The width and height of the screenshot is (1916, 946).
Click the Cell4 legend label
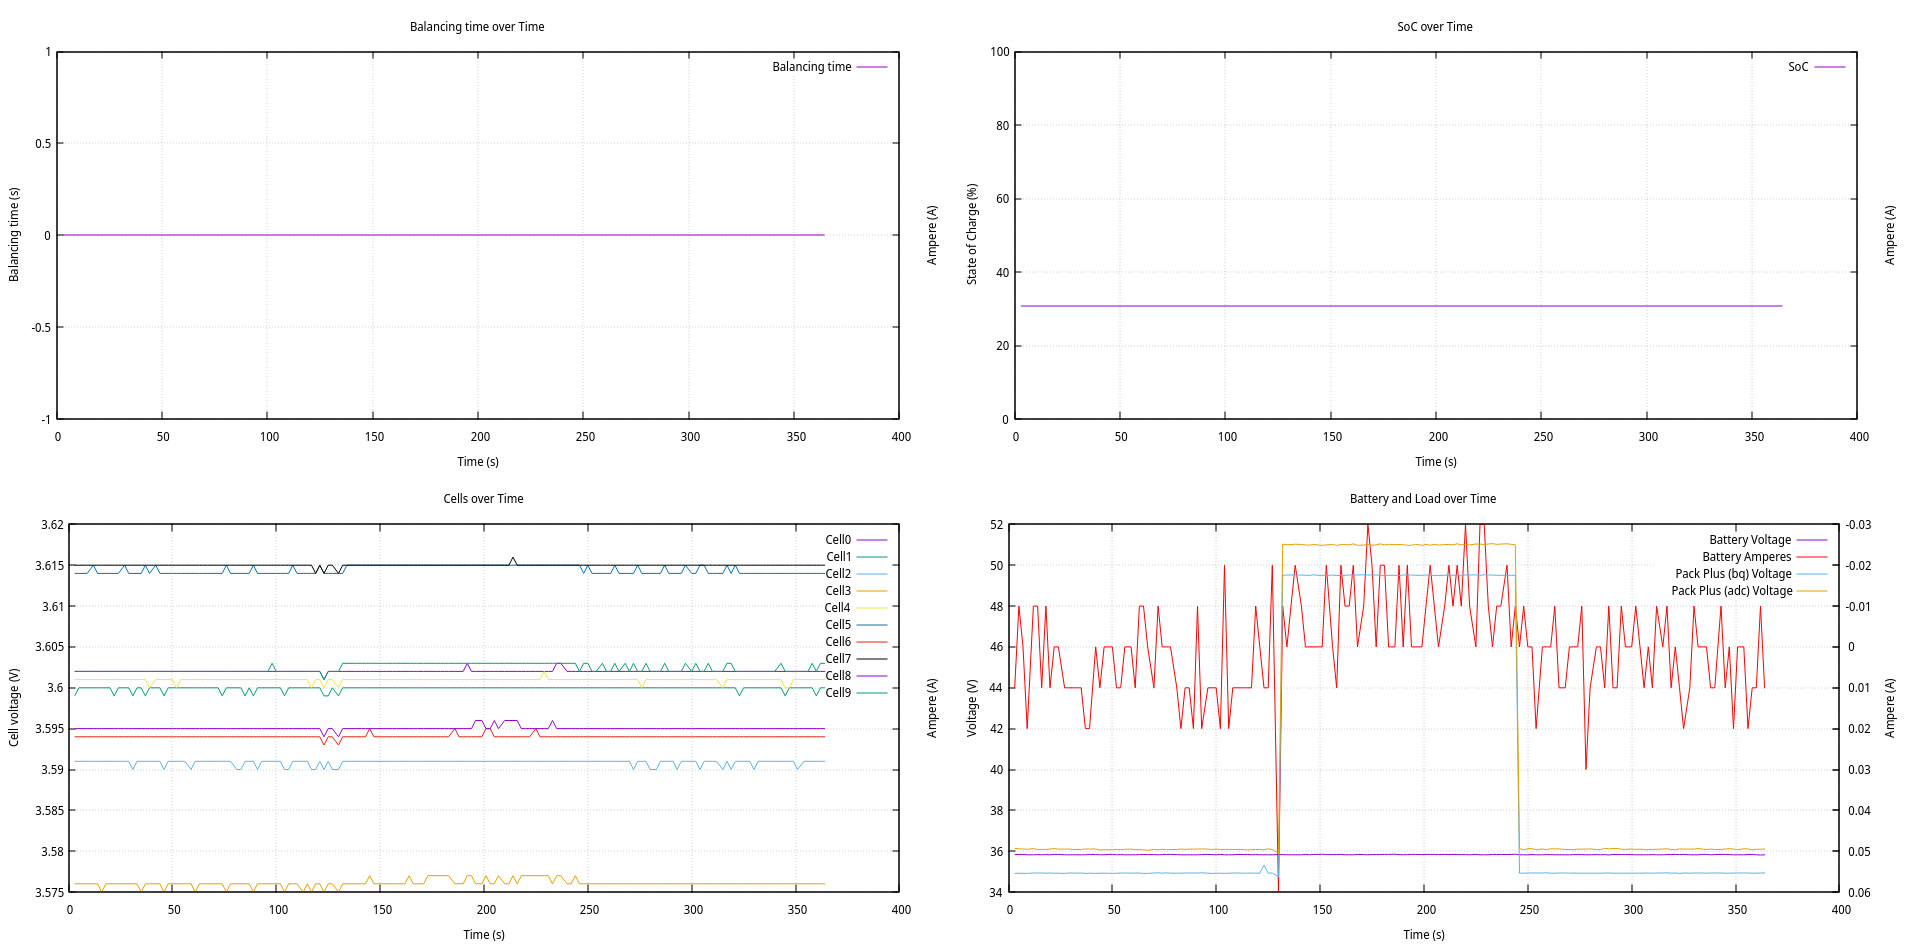838,608
